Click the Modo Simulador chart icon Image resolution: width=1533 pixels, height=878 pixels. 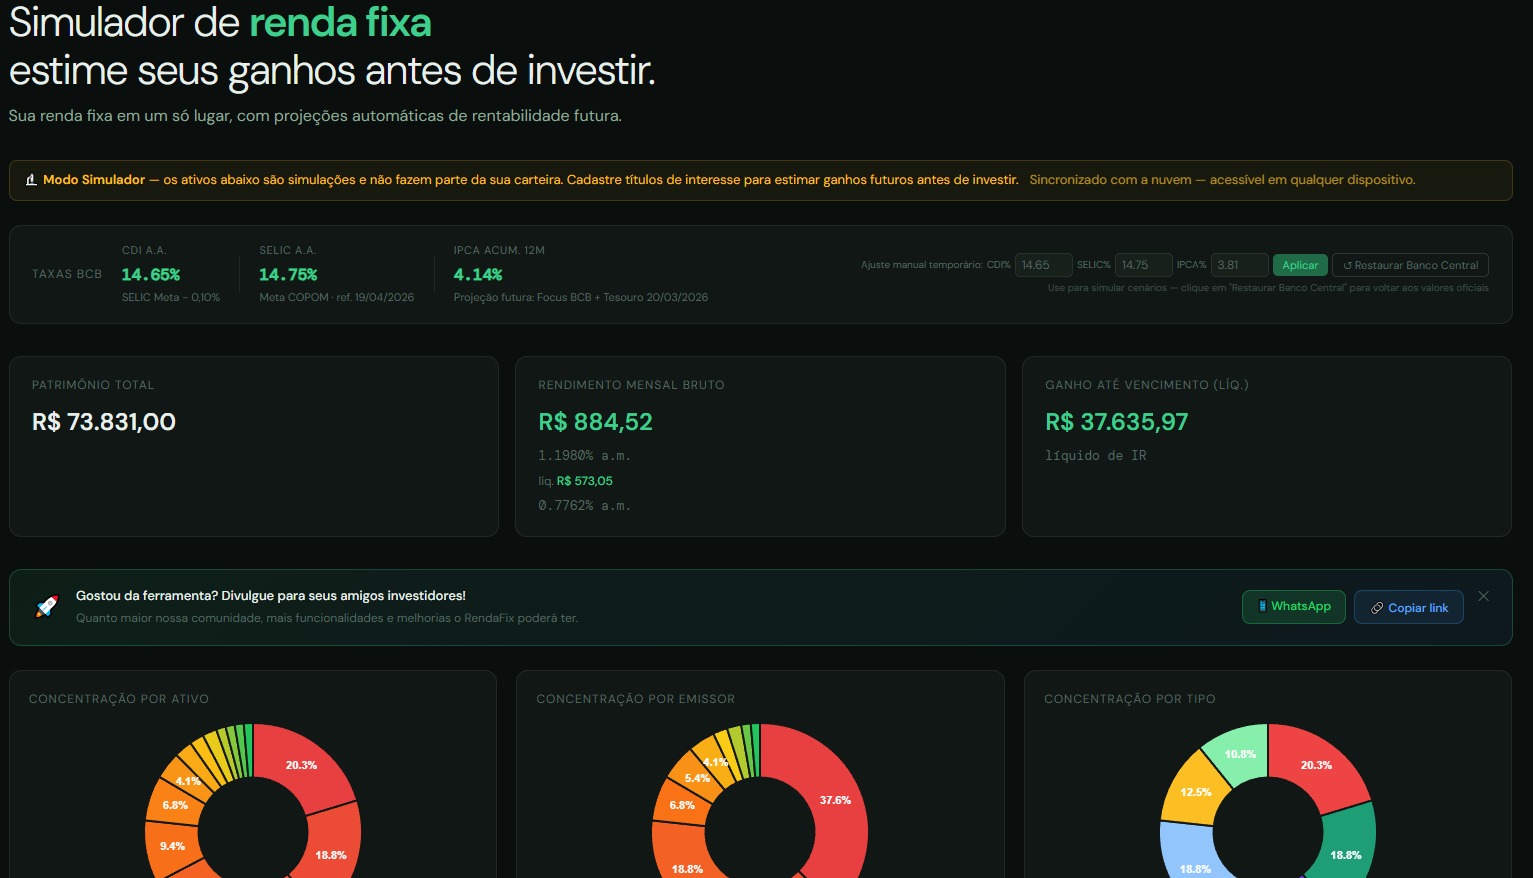tap(31, 180)
